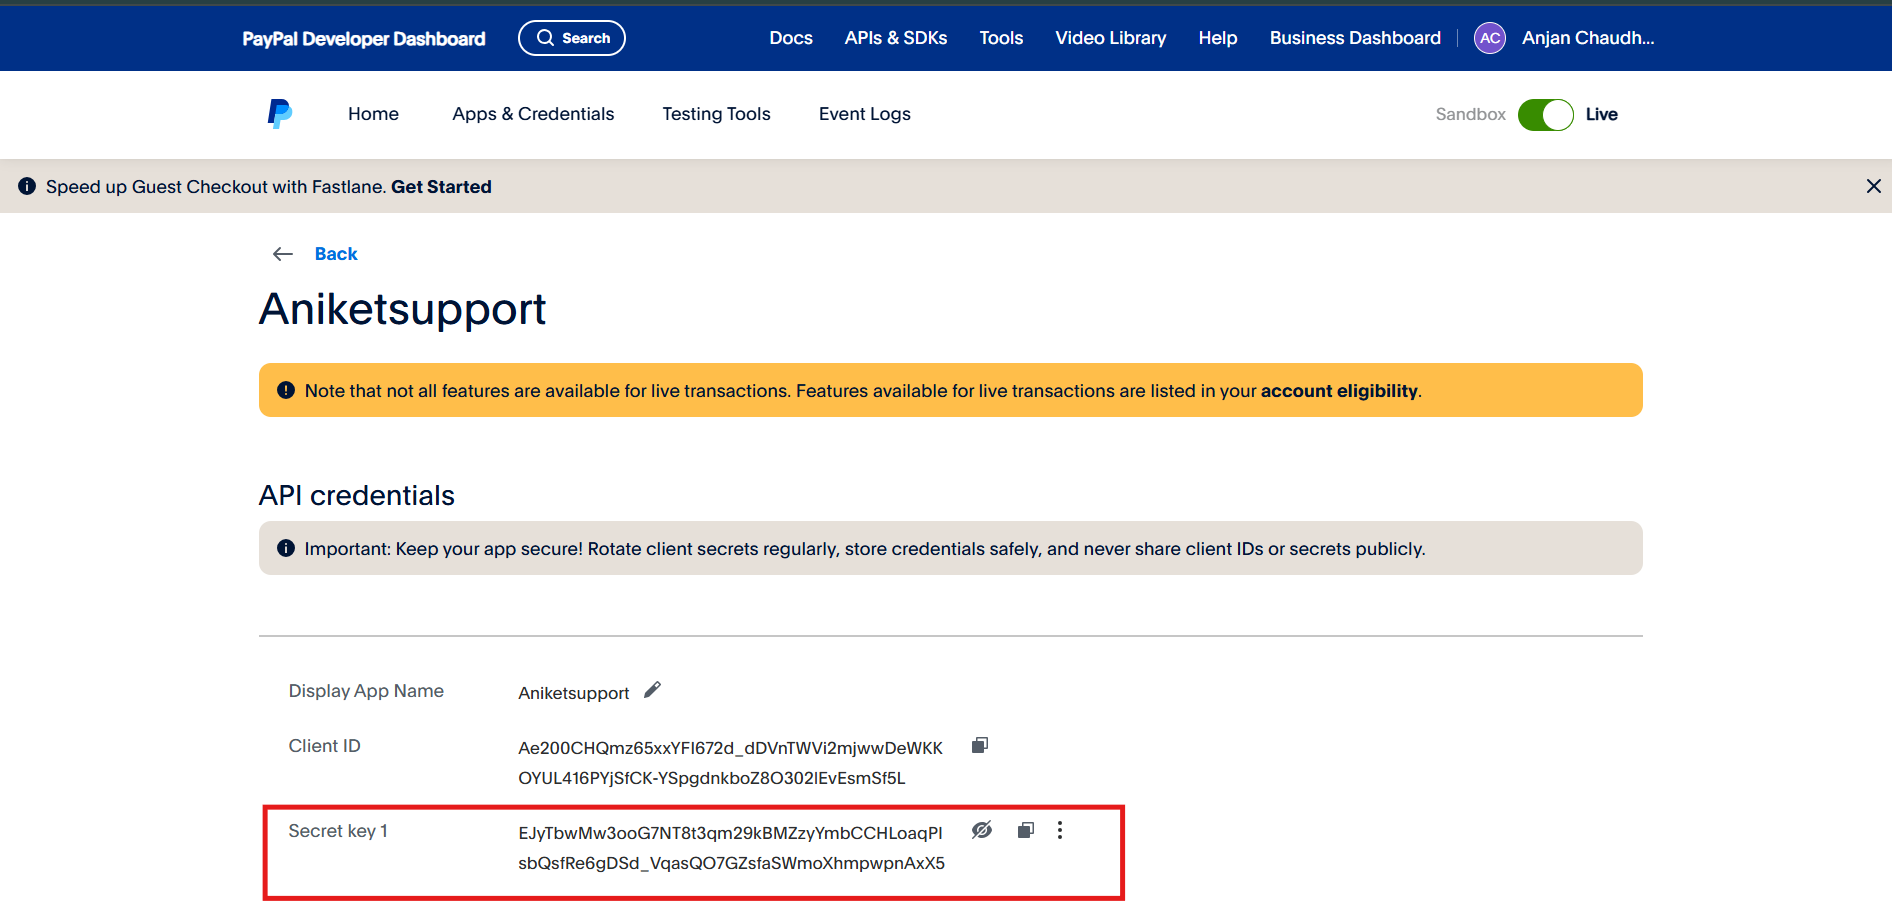Copy the Client ID to clipboard
The image size is (1892, 912).
980,745
